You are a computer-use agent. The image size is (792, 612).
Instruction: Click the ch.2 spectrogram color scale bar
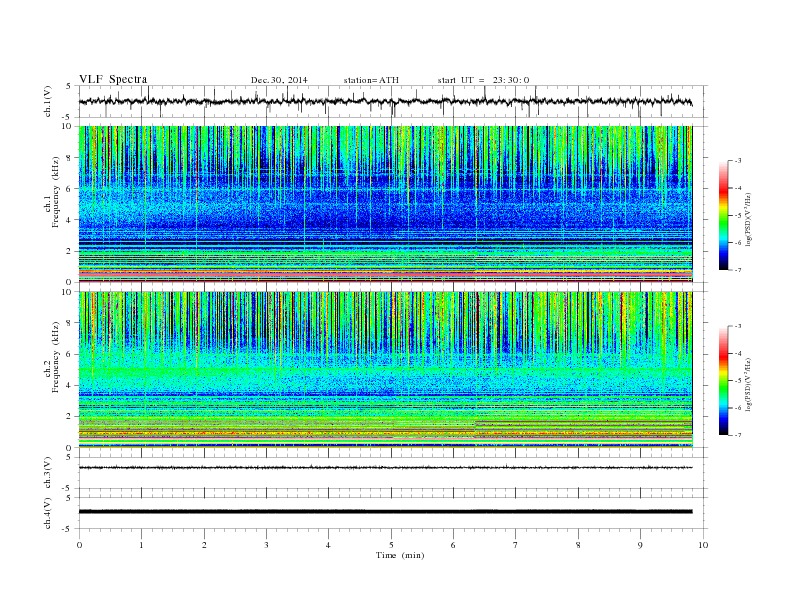[x=724, y=381]
